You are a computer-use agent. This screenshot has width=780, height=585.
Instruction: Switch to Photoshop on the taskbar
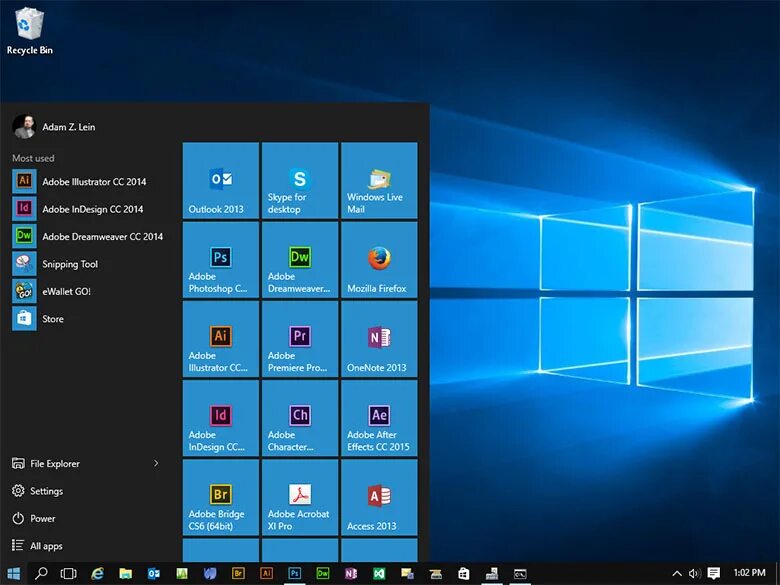[294, 574]
